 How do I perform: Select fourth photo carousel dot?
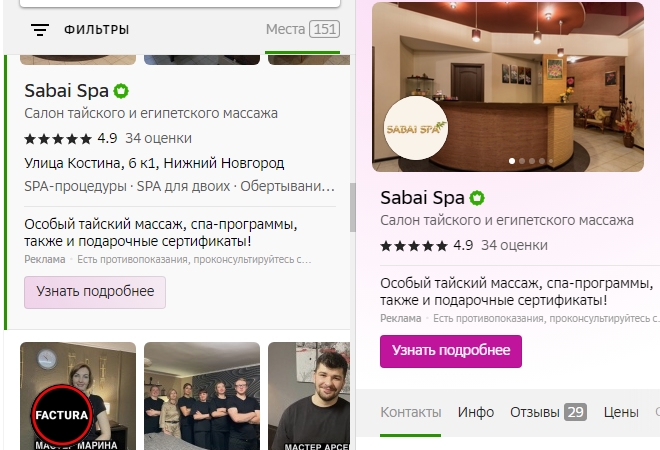click(x=542, y=161)
